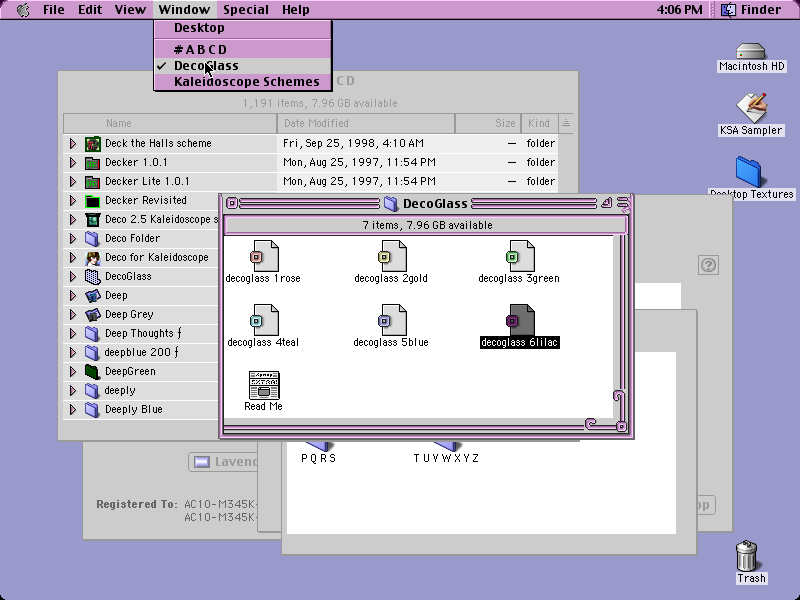Viewport: 800px width, 600px height.
Task: Open the View menu
Action: [130, 10]
